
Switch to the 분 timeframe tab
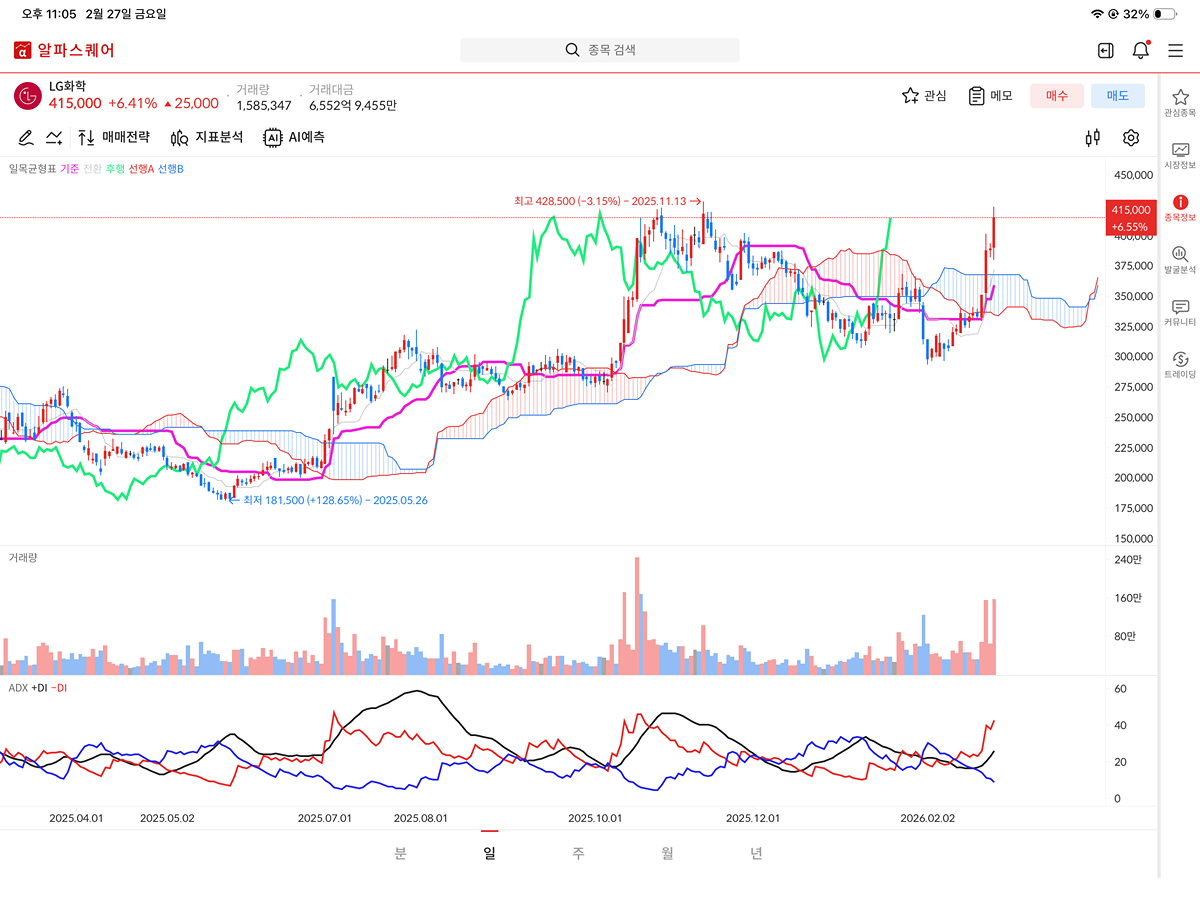point(400,853)
